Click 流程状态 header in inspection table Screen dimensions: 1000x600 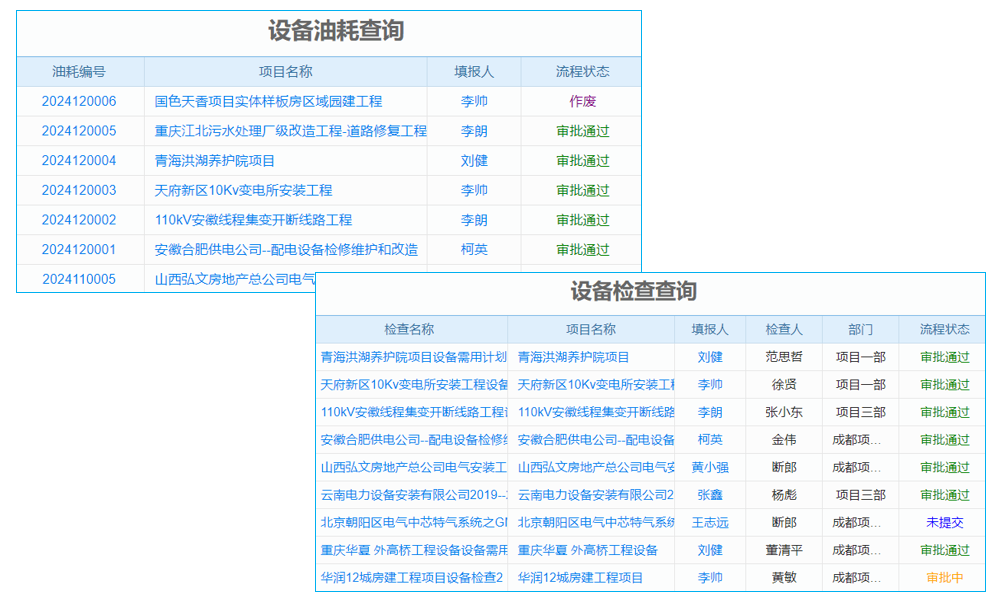pos(940,329)
